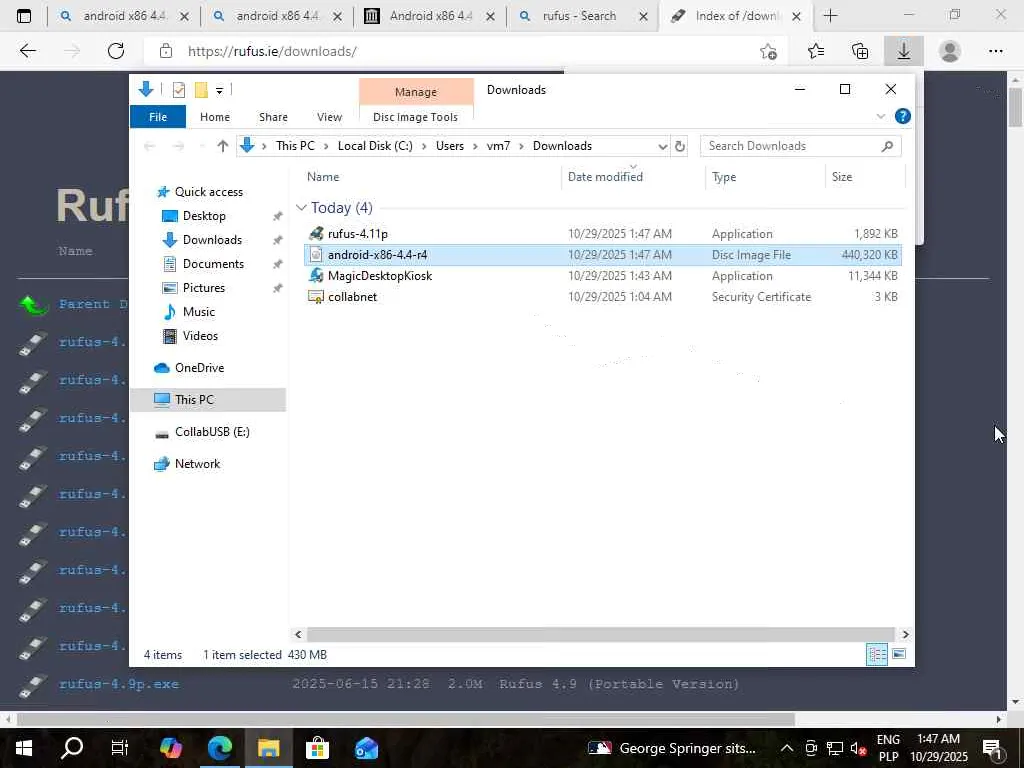Collapse the Today (4) group

pos(301,208)
